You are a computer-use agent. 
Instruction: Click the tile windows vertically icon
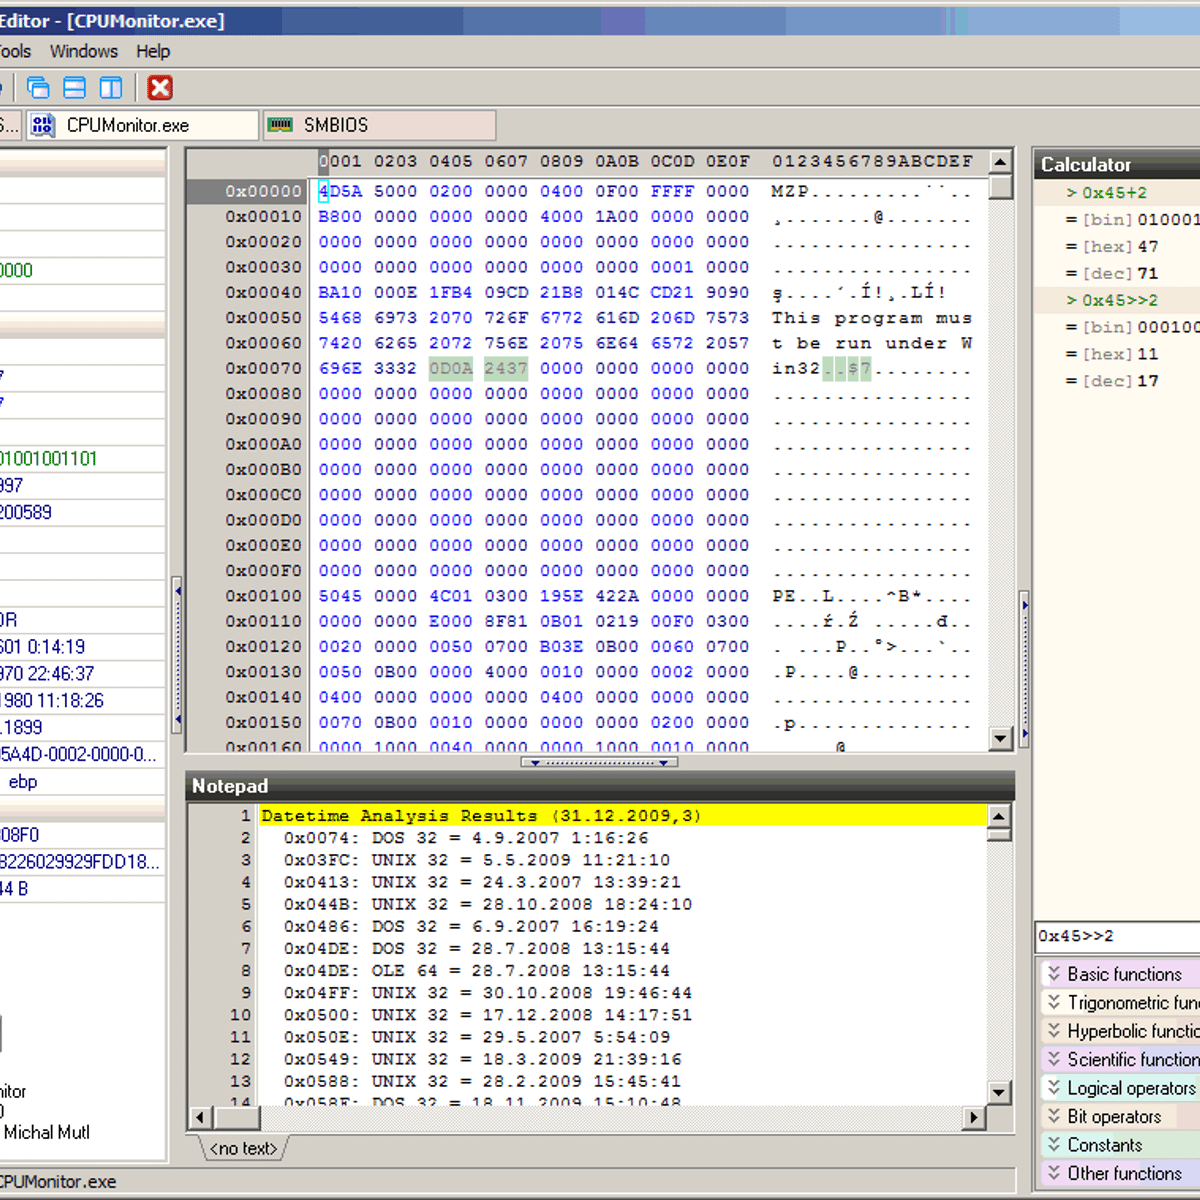(111, 88)
